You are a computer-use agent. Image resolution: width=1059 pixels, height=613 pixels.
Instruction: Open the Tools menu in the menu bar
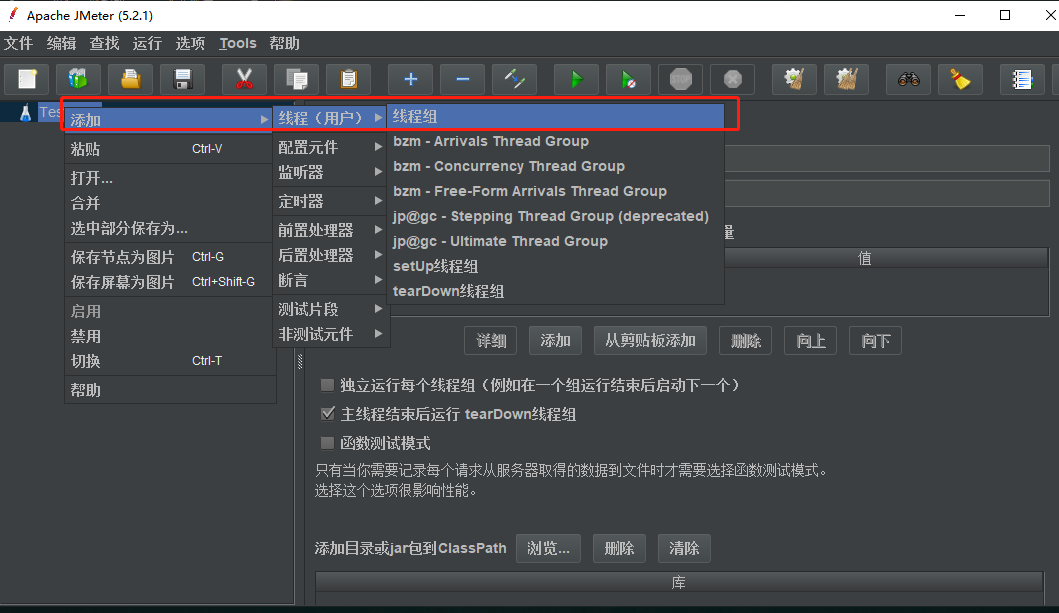coord(238,43)
